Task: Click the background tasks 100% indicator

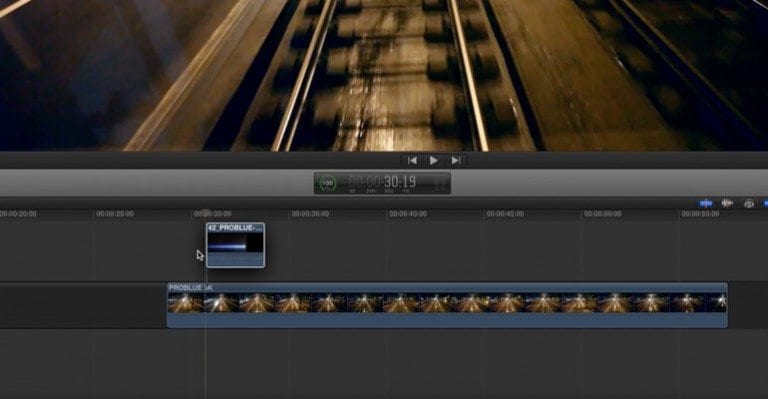Action: [x=327, y=183]
